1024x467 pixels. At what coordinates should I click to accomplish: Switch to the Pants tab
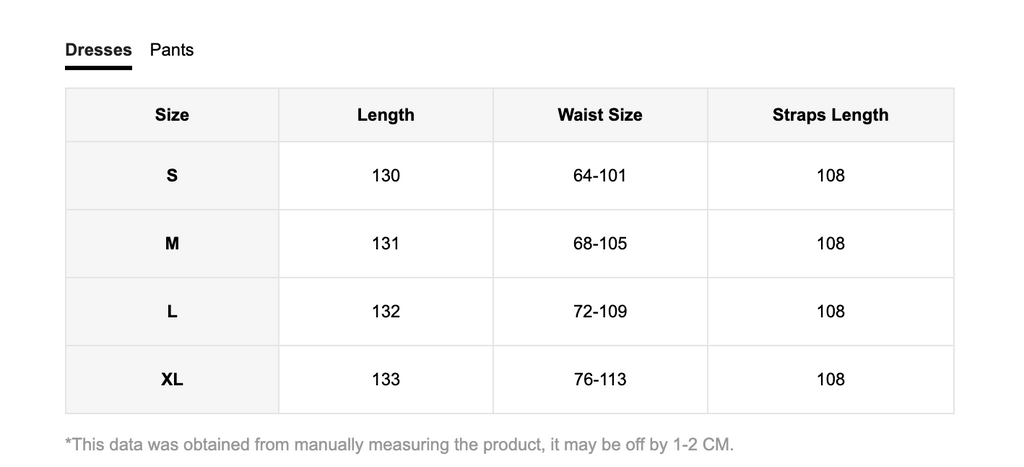coord(172,50)
